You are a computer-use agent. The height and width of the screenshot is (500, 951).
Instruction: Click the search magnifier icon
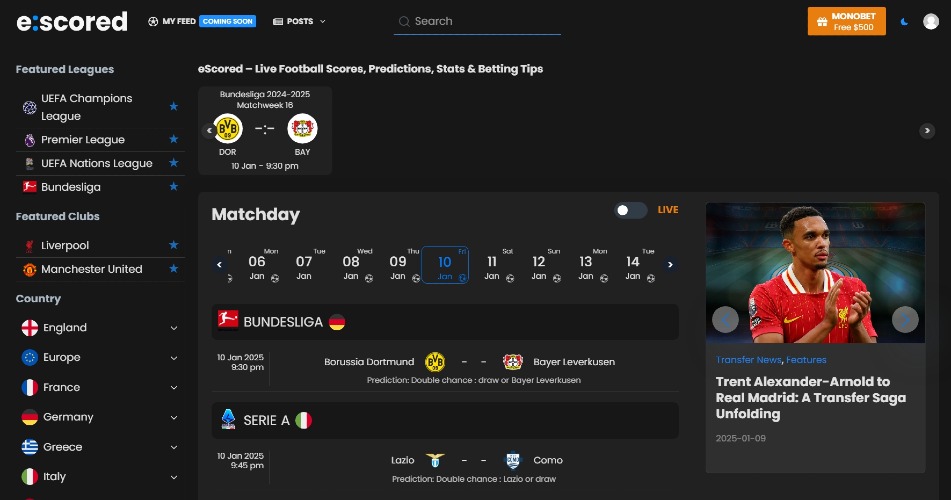pyautogui.click(x=404, y=22)
